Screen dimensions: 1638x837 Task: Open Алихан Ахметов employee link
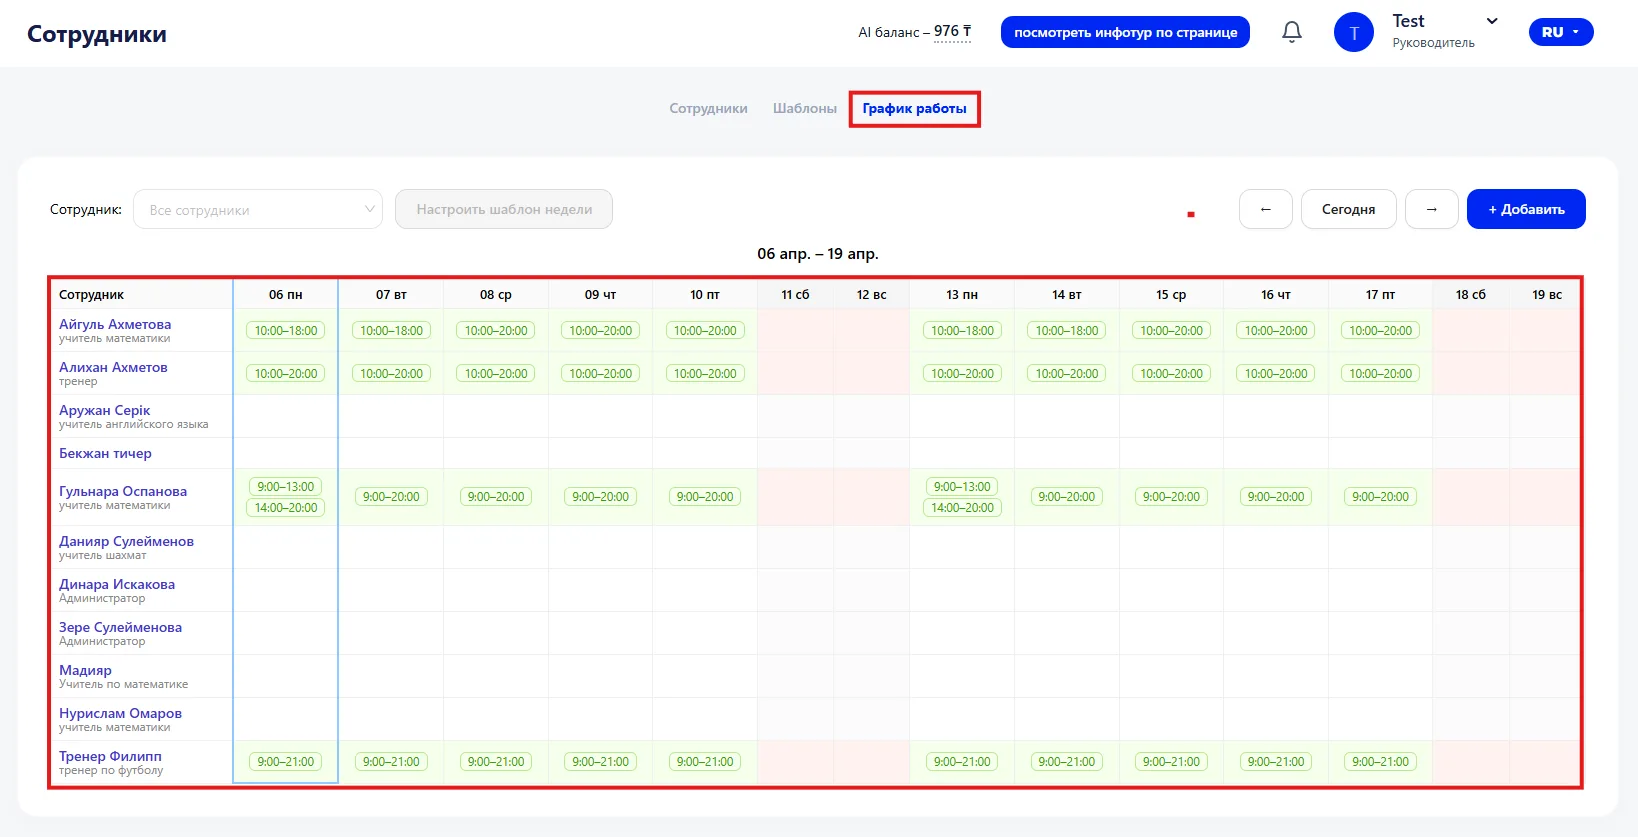point(113,367)
